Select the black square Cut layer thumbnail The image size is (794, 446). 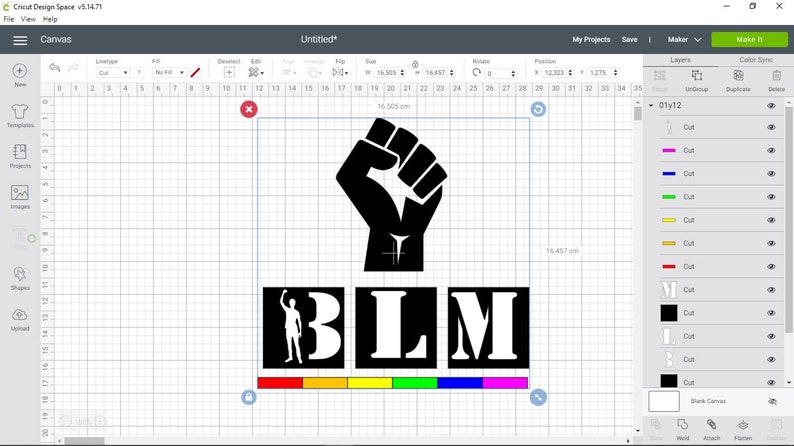click(668, 313)
